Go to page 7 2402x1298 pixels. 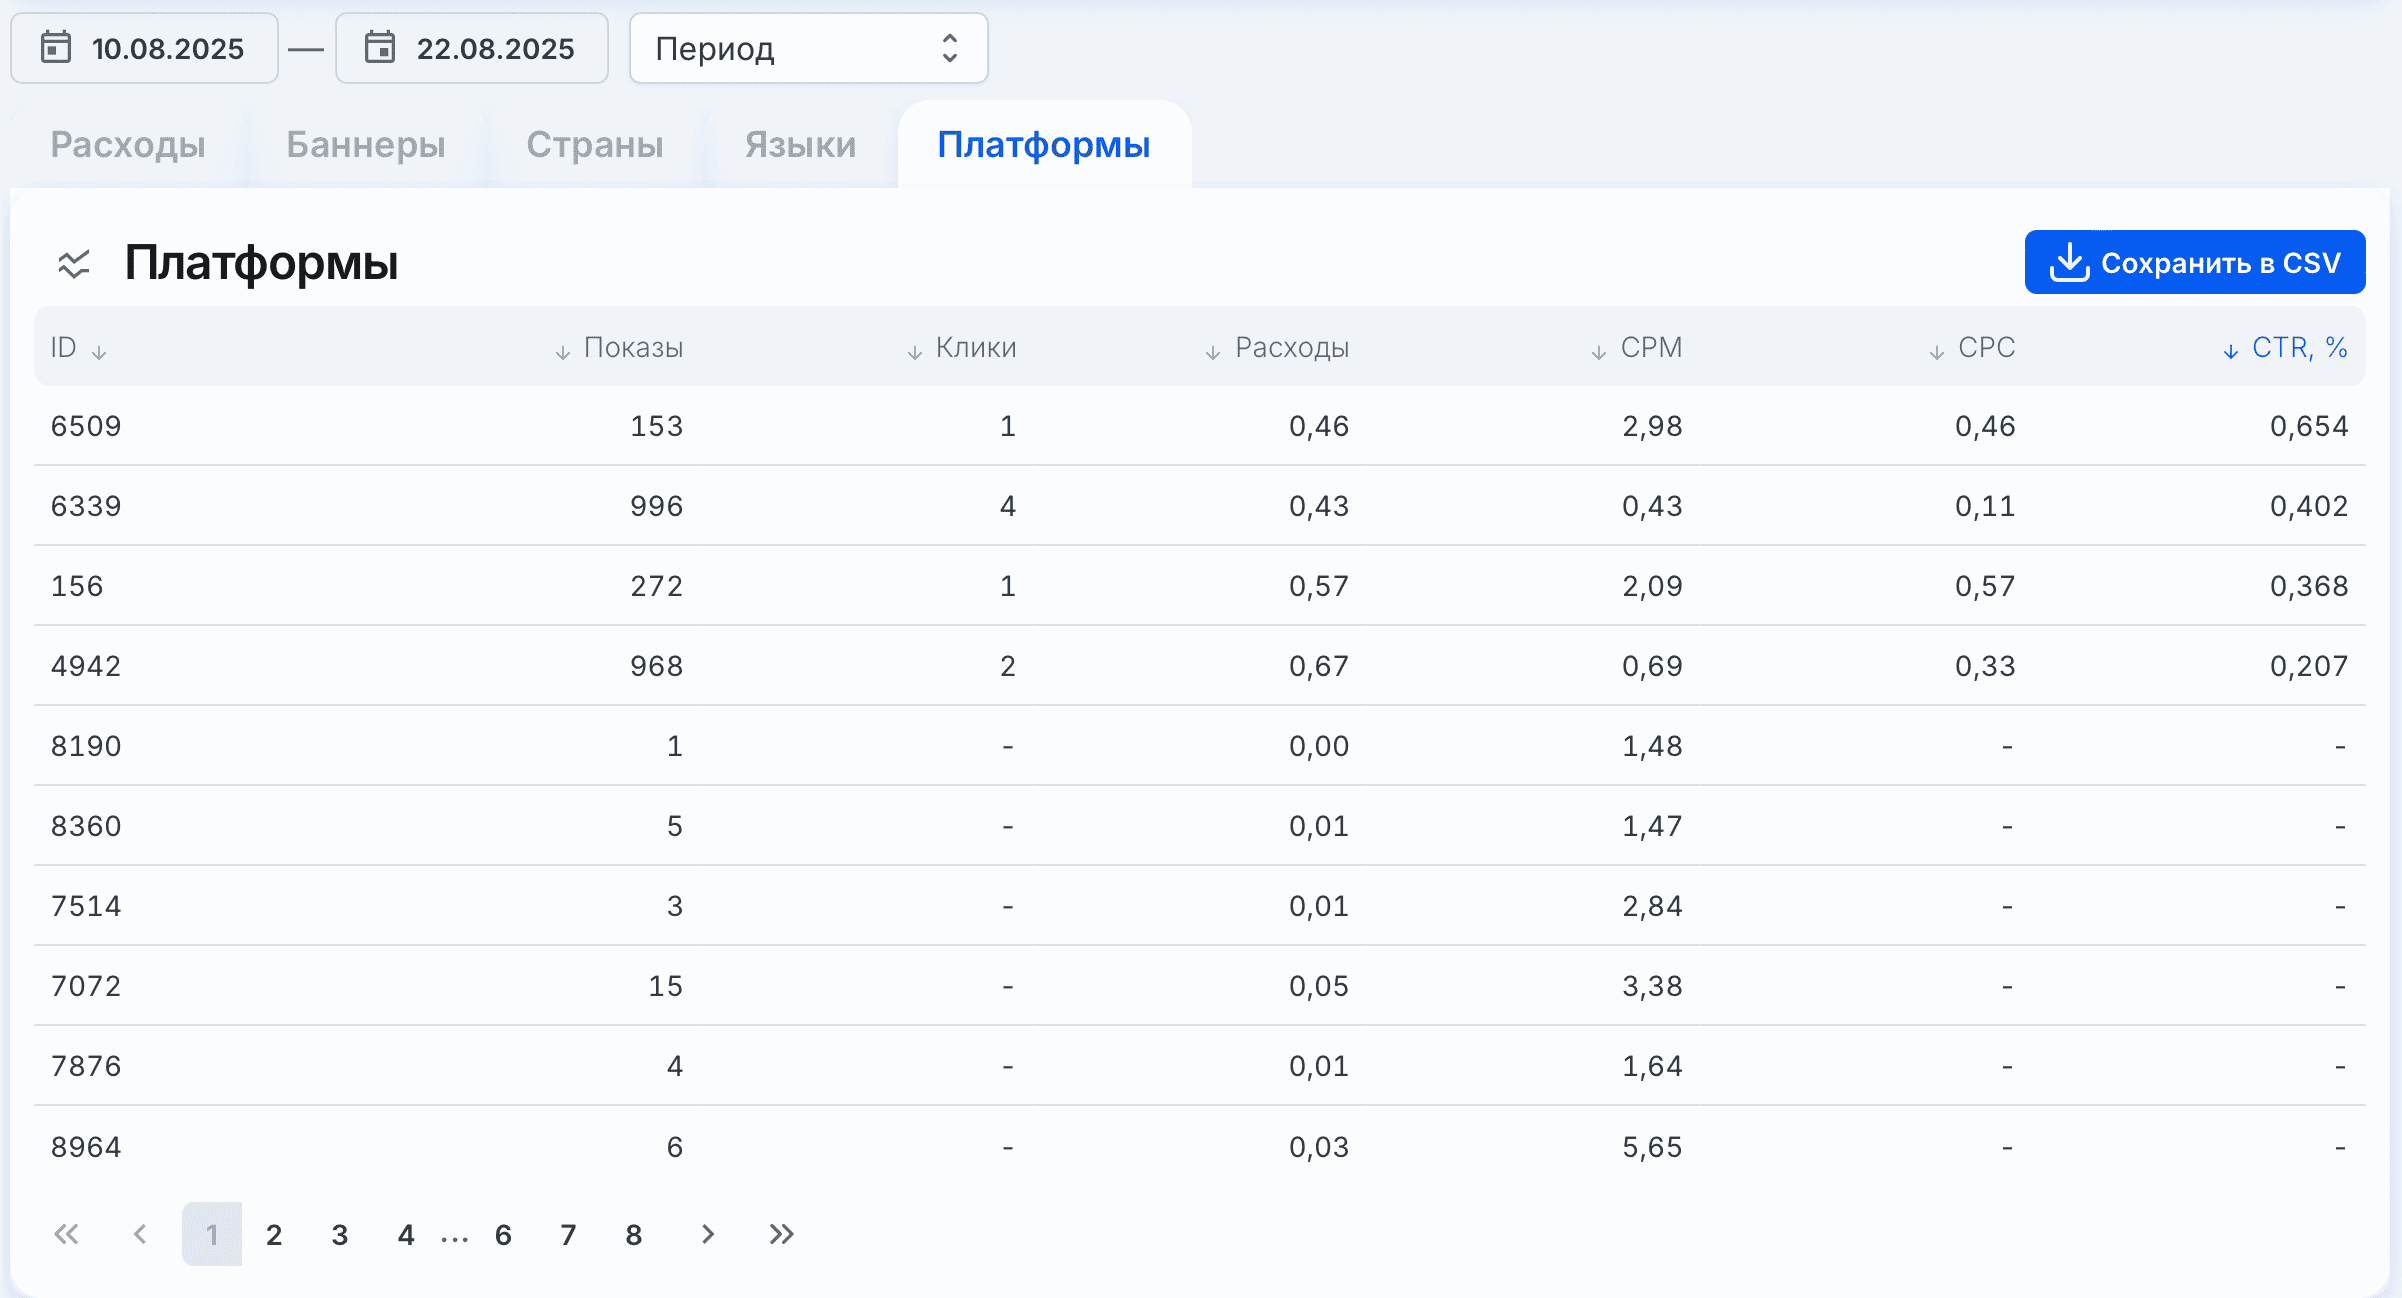click(x=568, y=1235)
